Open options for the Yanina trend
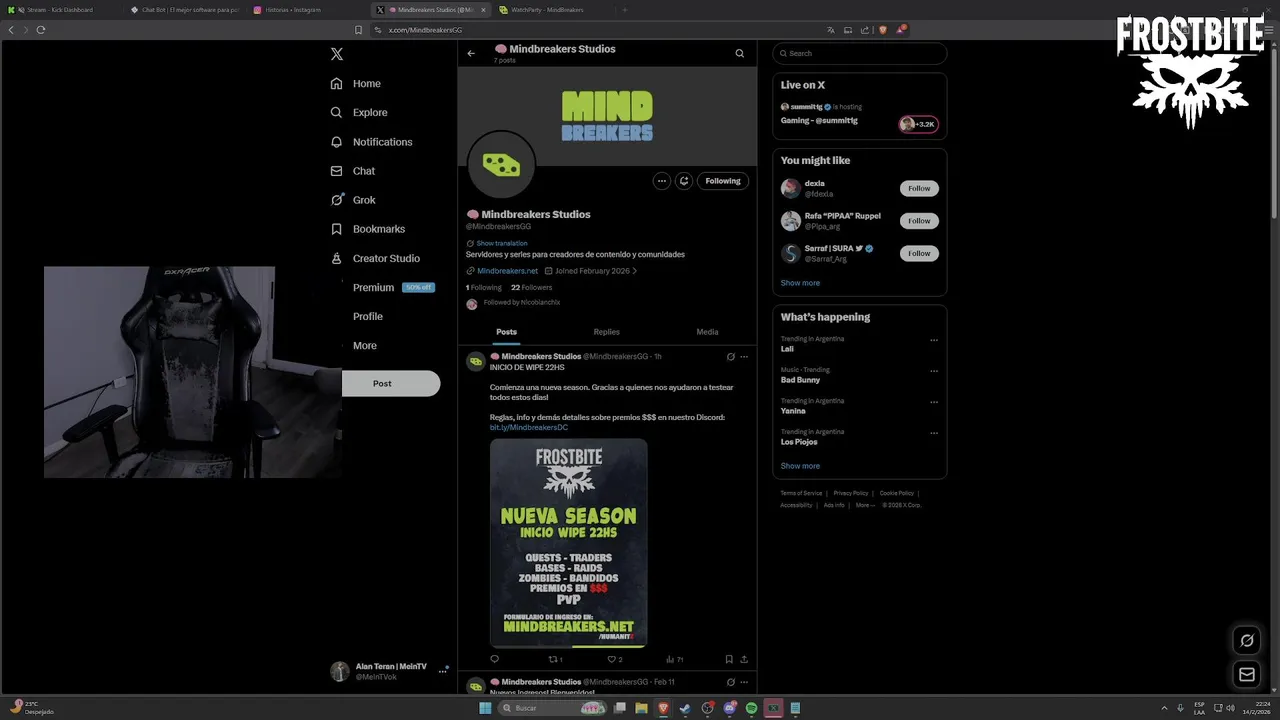Viewport: 1280px width, 720px height. (x=934, y=402)
